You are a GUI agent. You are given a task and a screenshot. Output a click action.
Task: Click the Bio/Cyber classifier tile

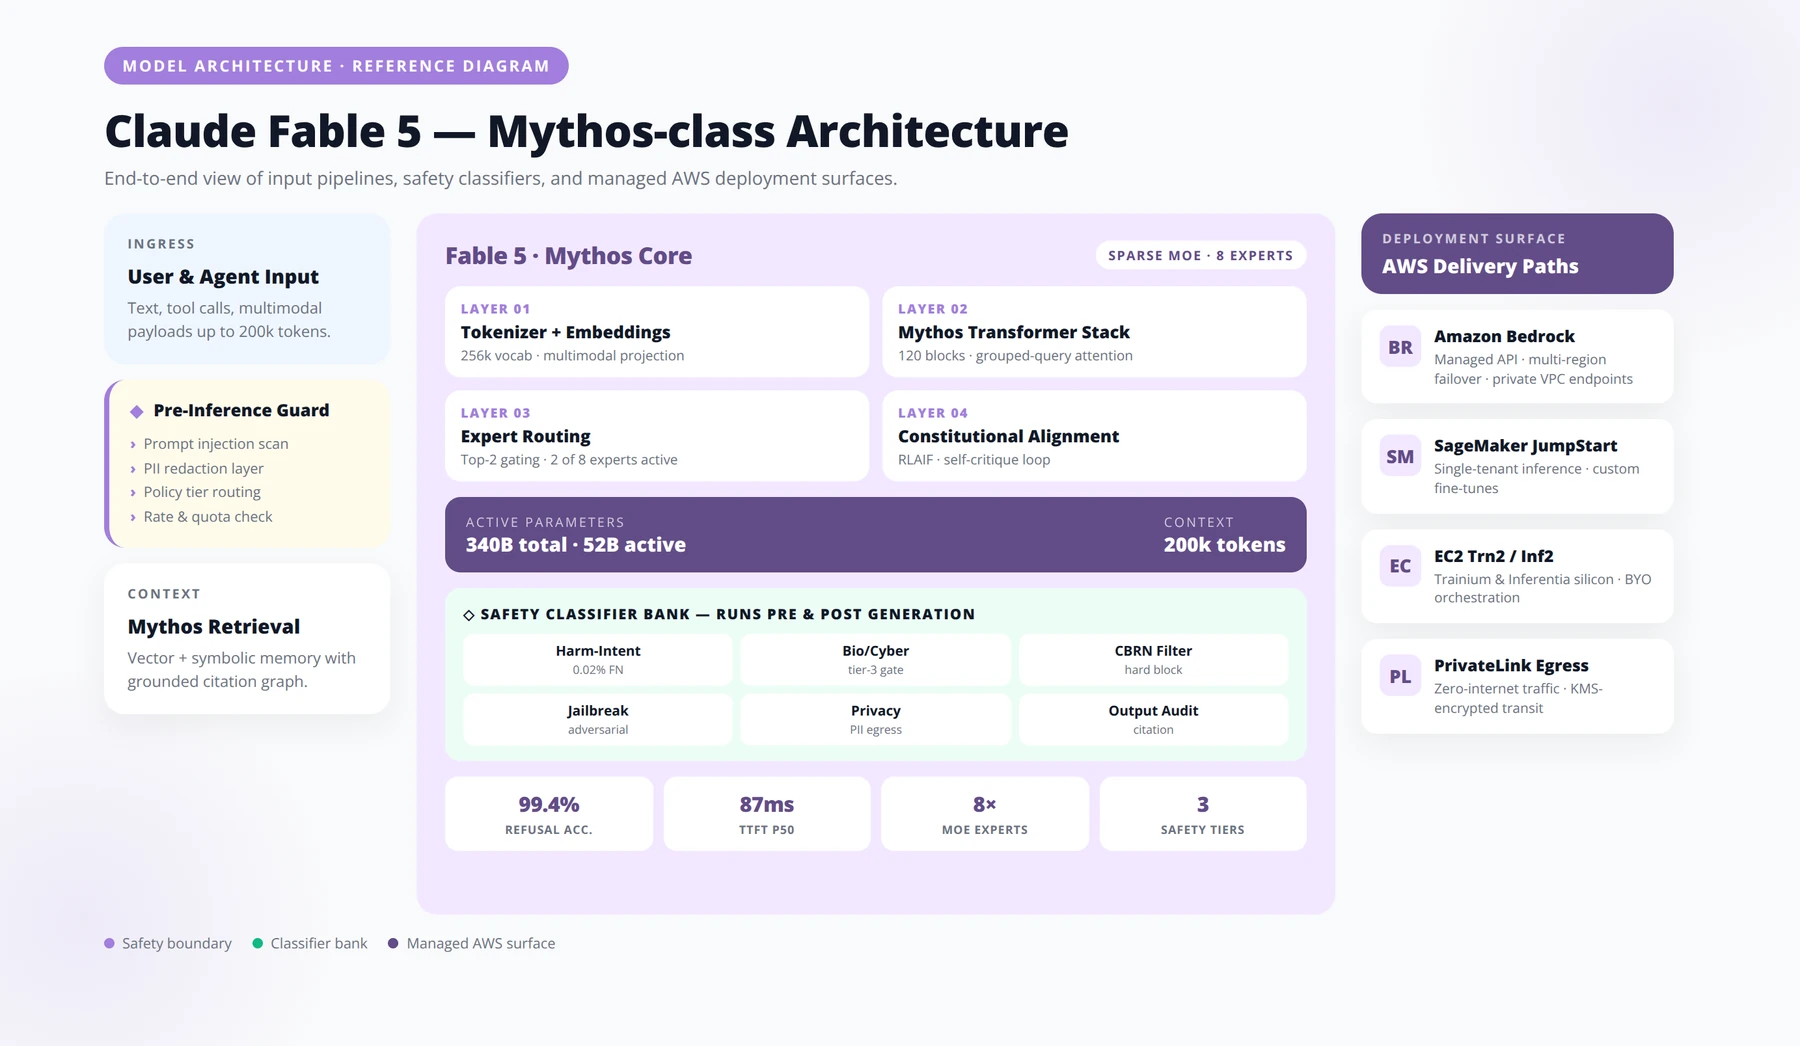[876, 660]
